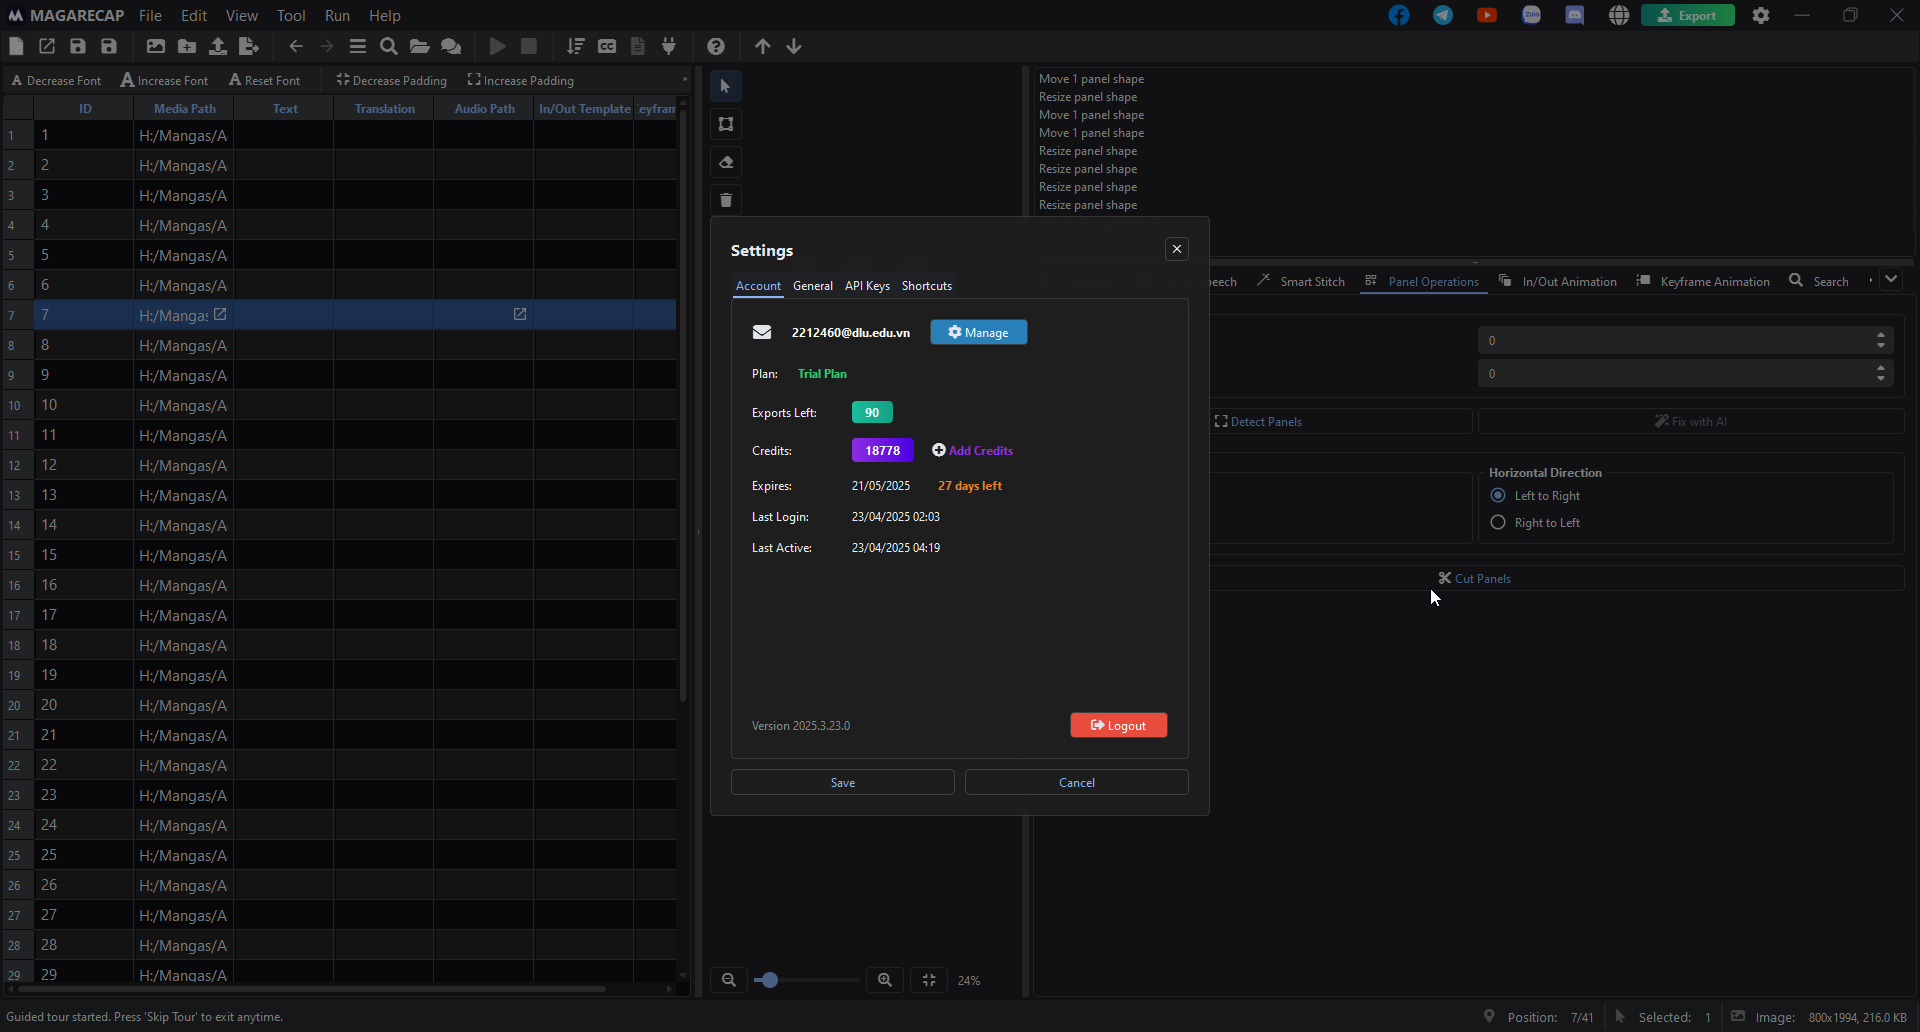
Task: Click the green Export button
Action: click(x=1688, y=15)
